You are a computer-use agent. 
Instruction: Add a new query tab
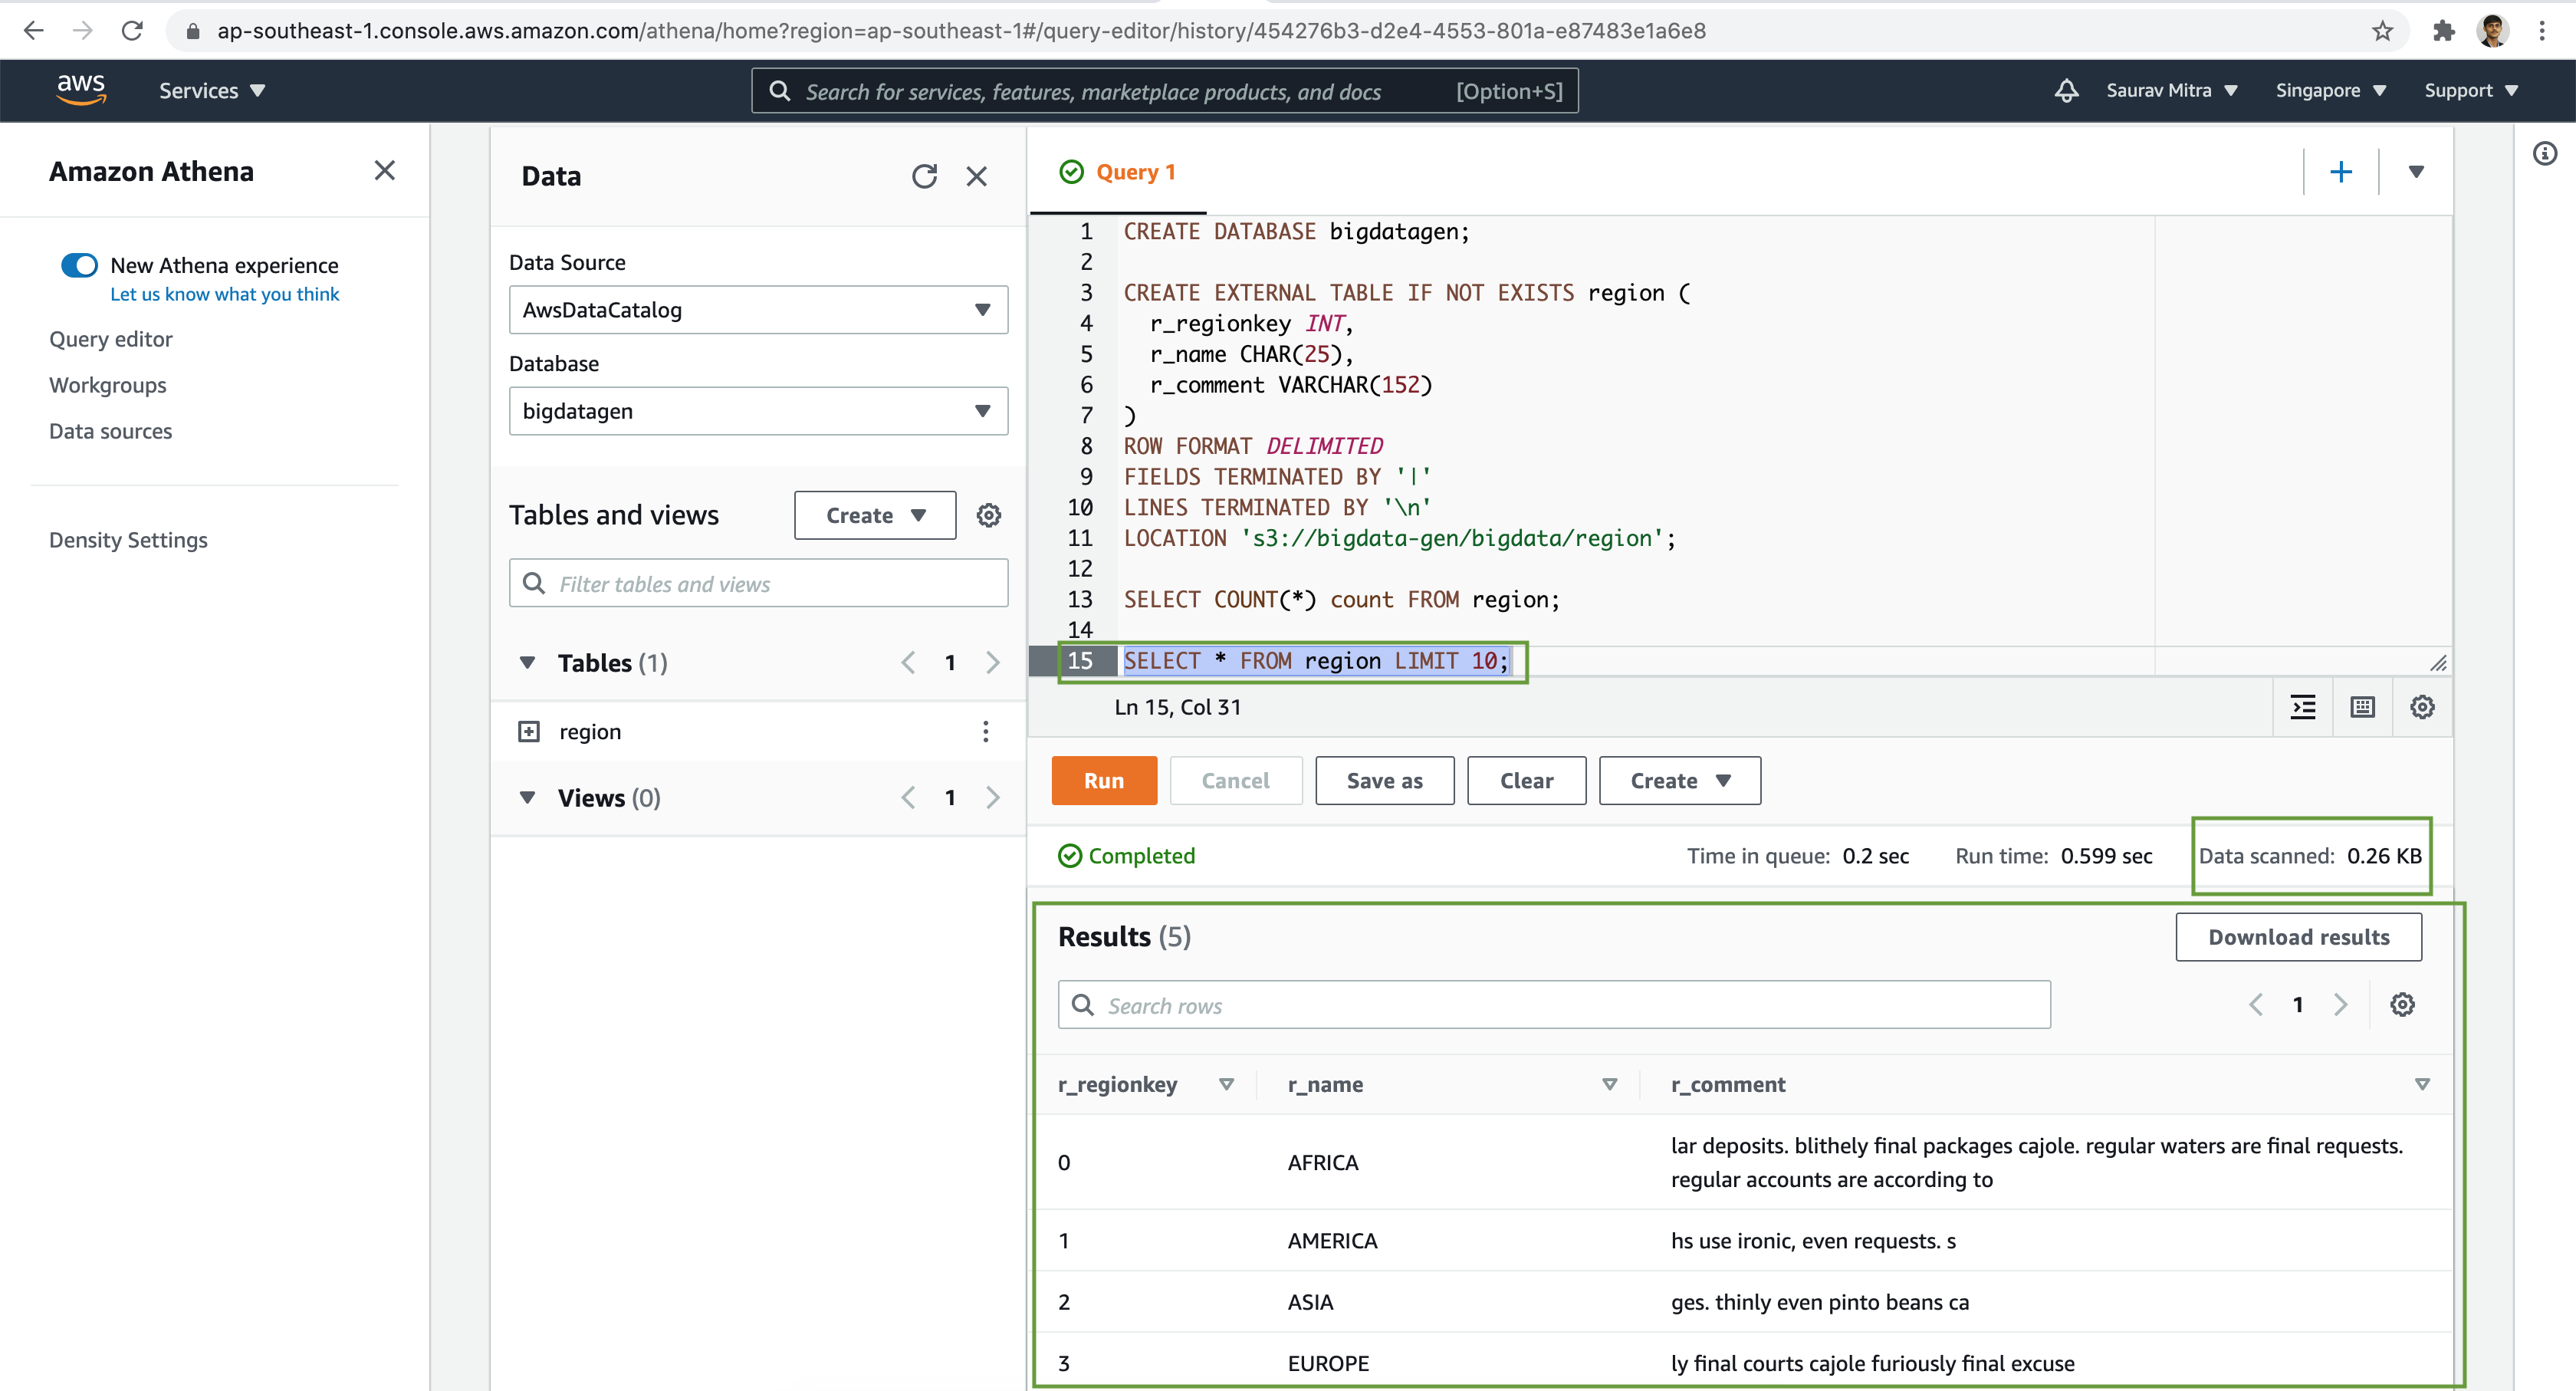pos(2341,172)
